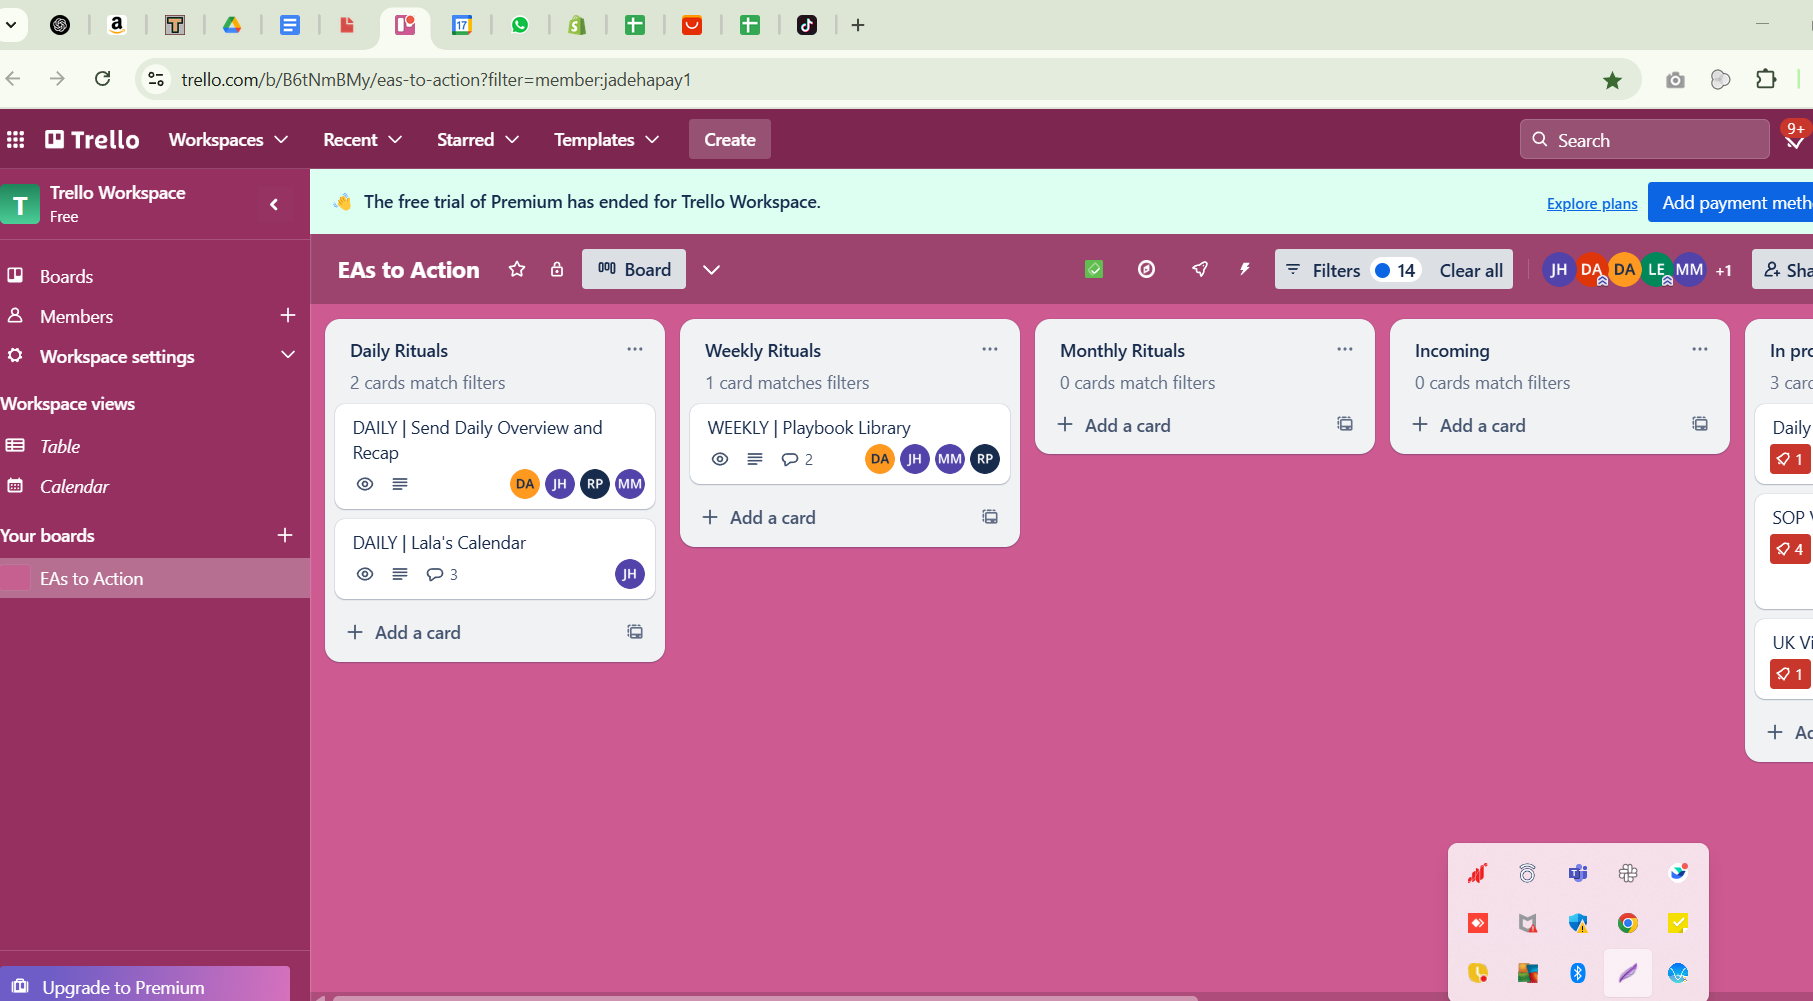
Task: Expand the Templates dropdown
Action: pos(606,139)
